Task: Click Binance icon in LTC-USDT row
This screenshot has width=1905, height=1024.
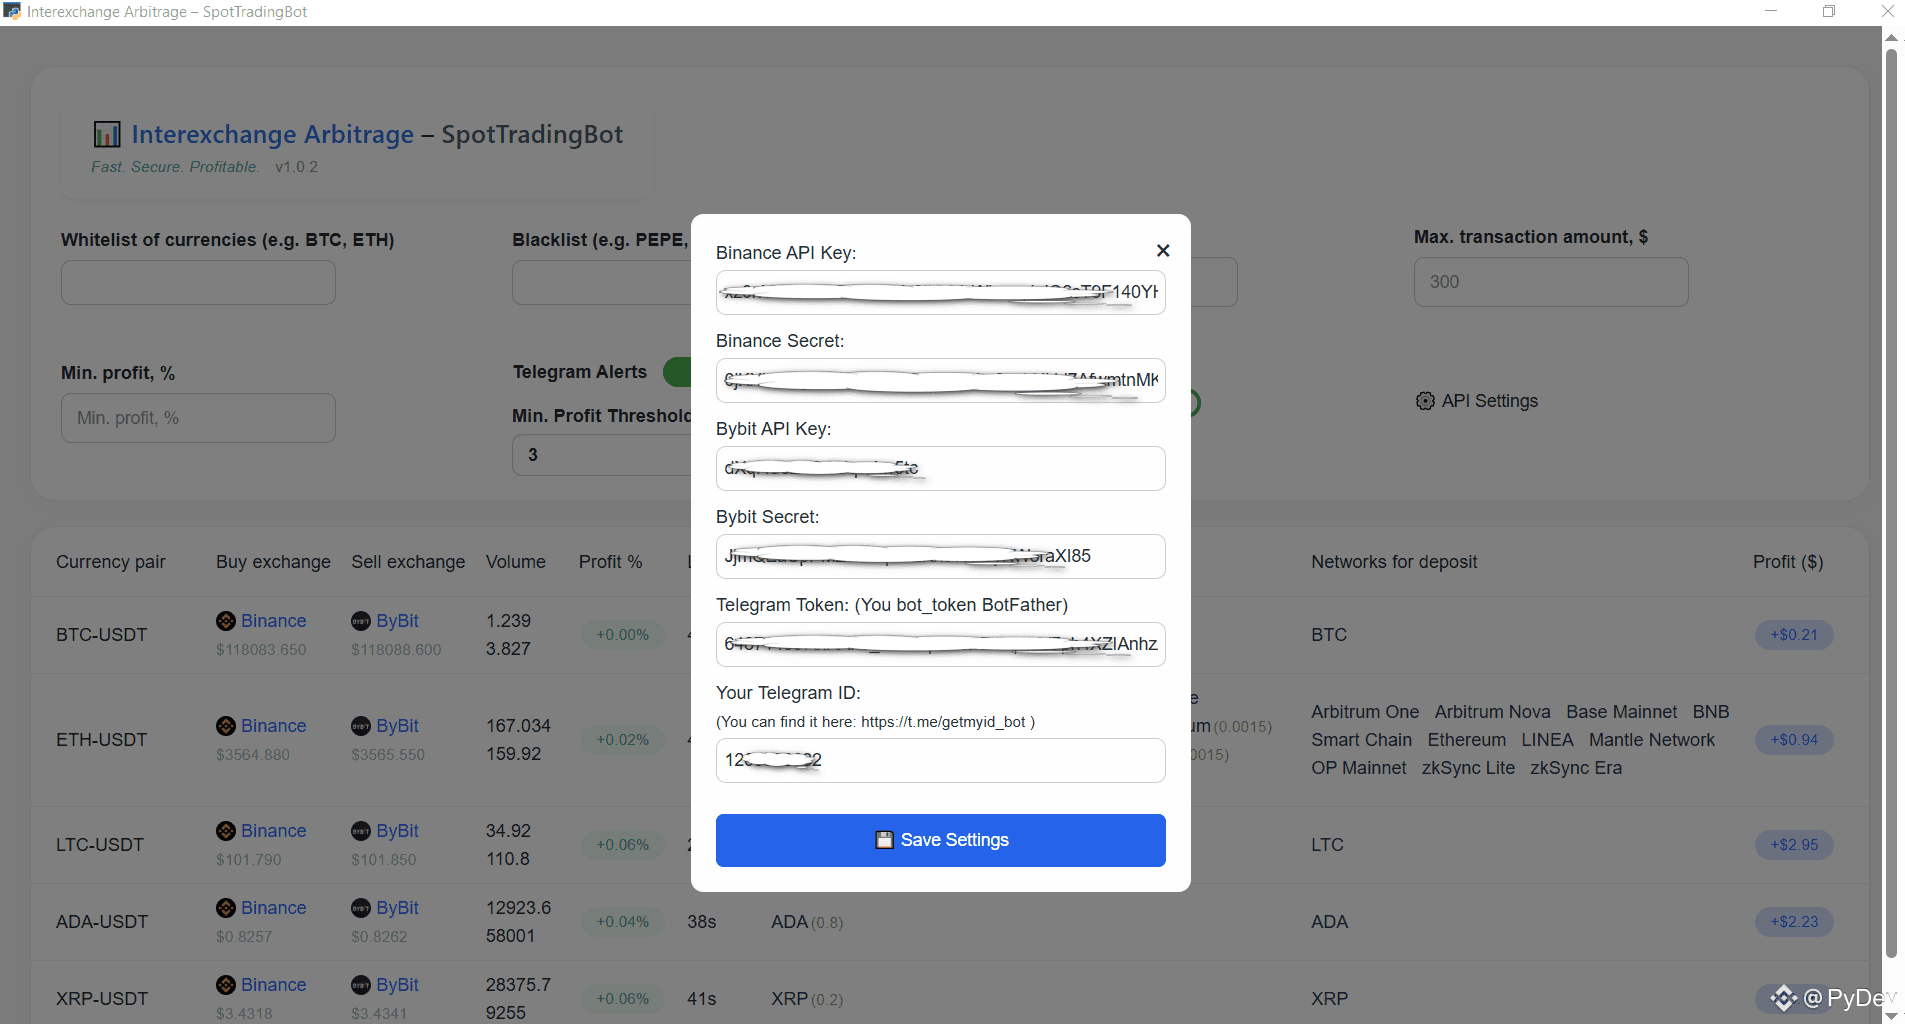Action: (x=226, y=831)
